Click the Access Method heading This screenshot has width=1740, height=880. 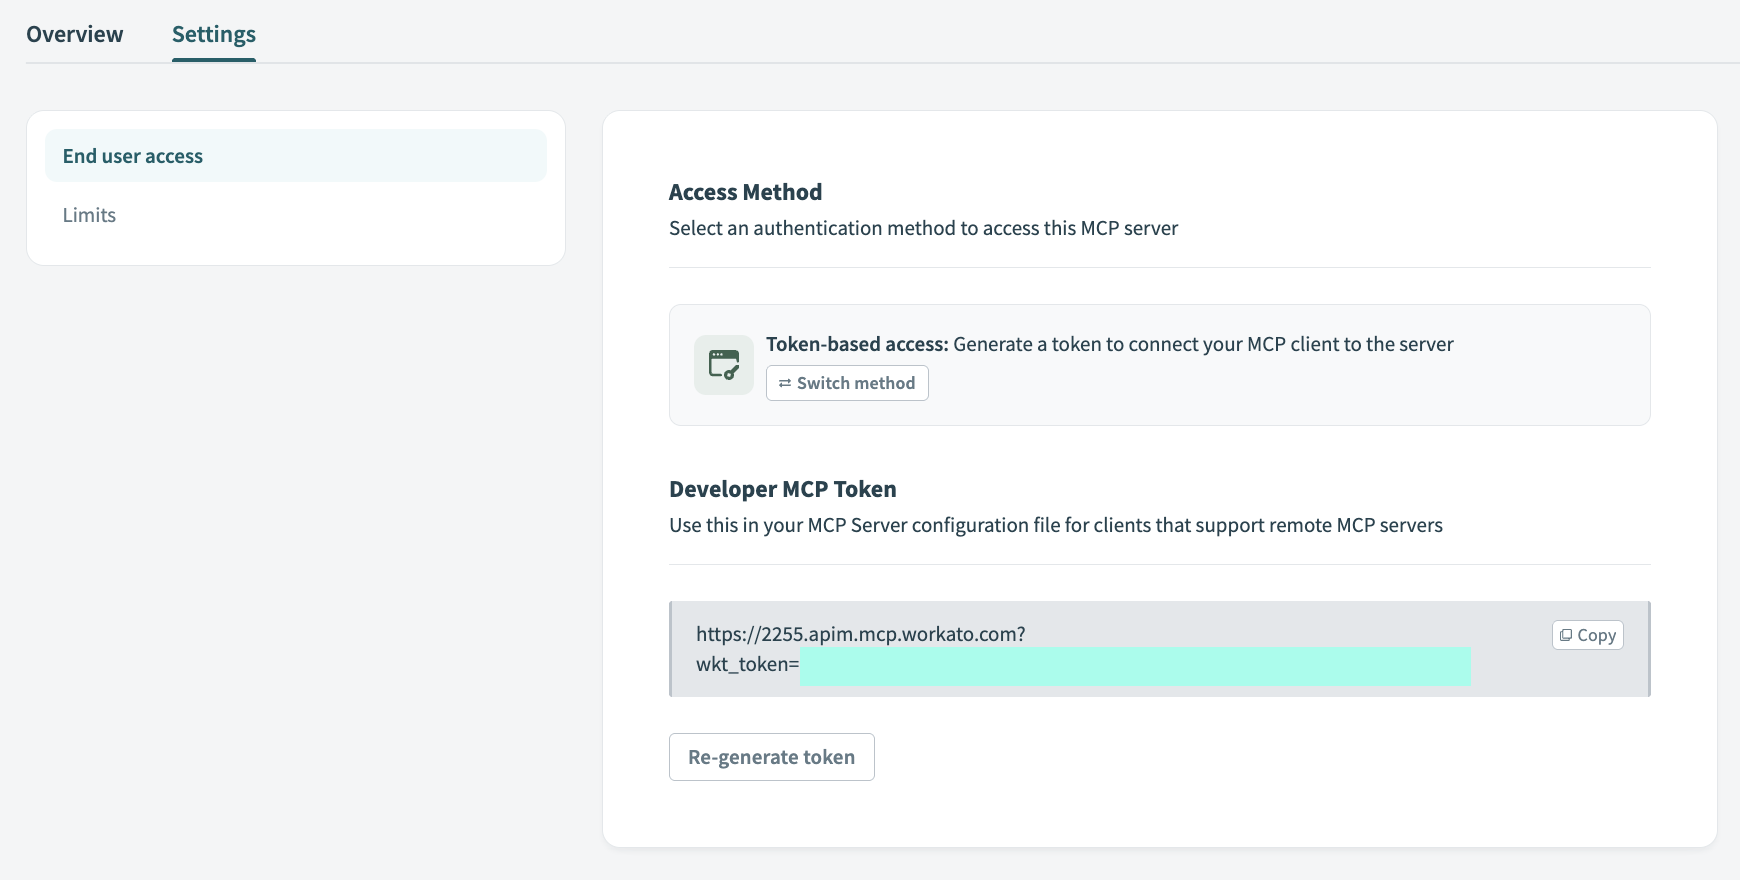(x=745, y=192)
